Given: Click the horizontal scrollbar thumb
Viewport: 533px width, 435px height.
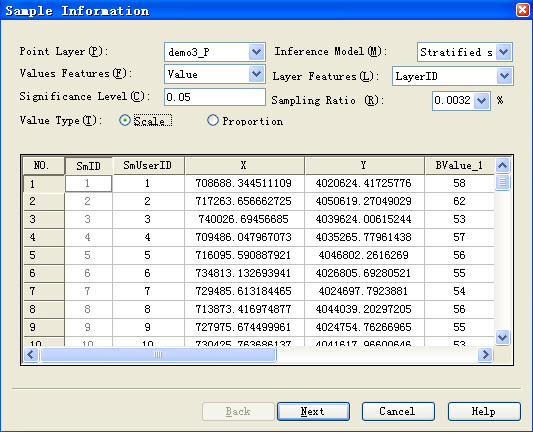Looking at the screenshot, I should [x=158, y=355].
